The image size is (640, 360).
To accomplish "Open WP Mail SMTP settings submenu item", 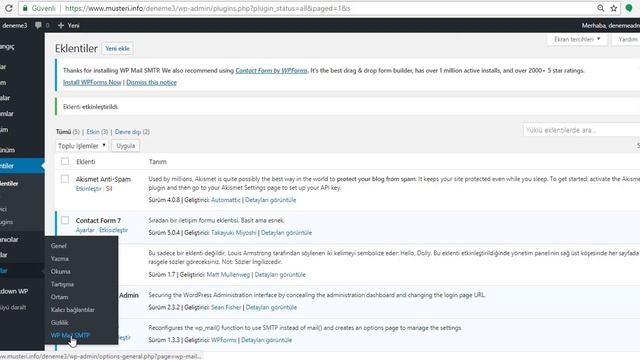I will (x=70, y=335).
